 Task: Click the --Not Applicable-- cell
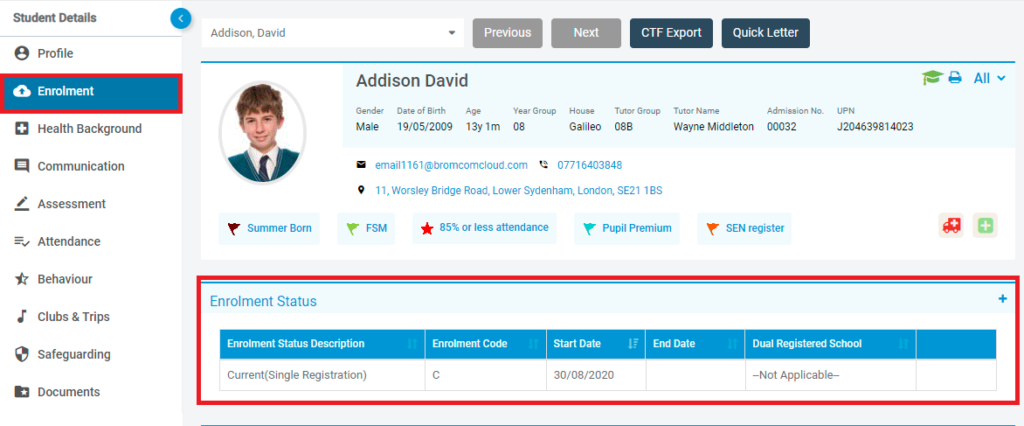tap(831, 375)
